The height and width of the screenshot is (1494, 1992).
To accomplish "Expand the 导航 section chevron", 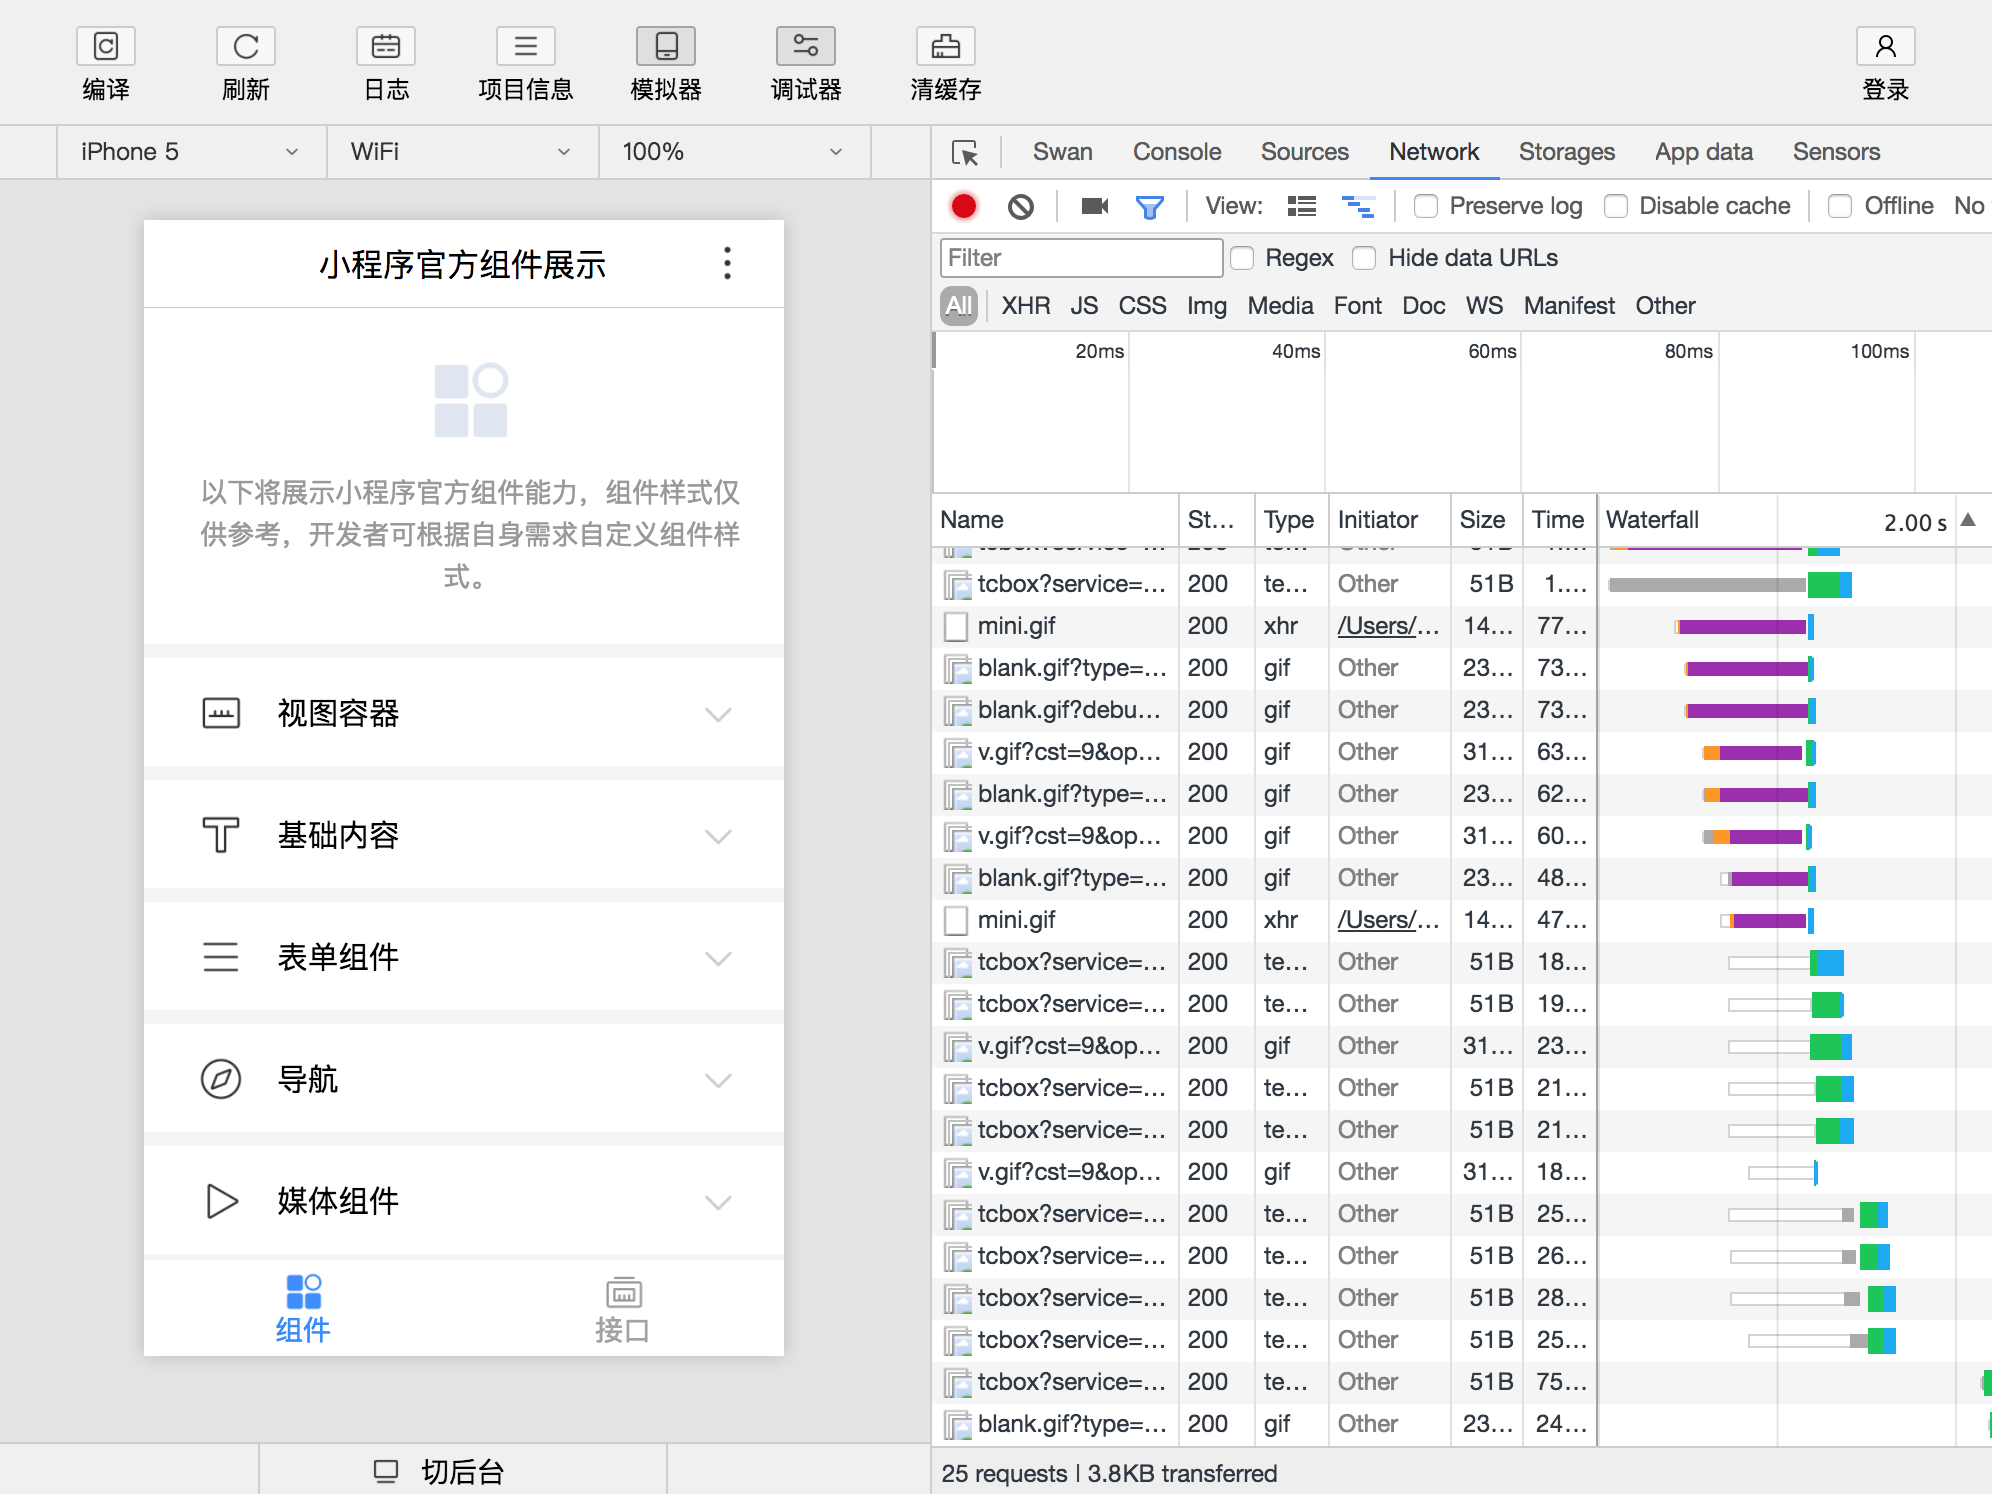I will pyautogui.click(x=718, y=1080).
